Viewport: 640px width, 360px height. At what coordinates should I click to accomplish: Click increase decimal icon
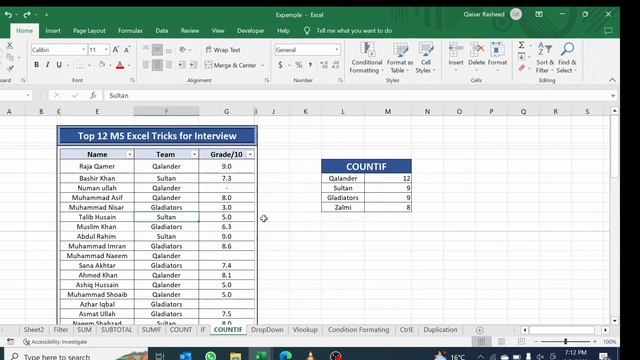tap(324, 65)
